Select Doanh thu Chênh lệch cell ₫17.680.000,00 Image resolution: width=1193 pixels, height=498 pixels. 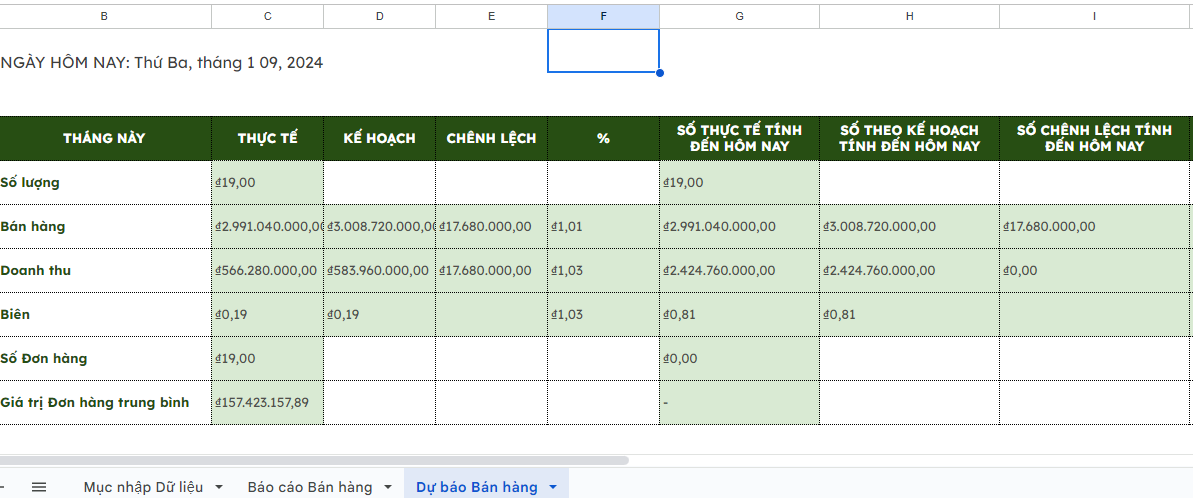[x=492, y=271]
